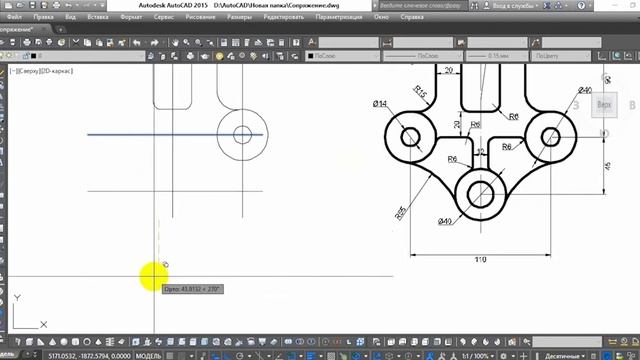The image size is (640, 360).
Task: Click the Cut (scissors) toolbar icon
Action: [x=76, y=42]
